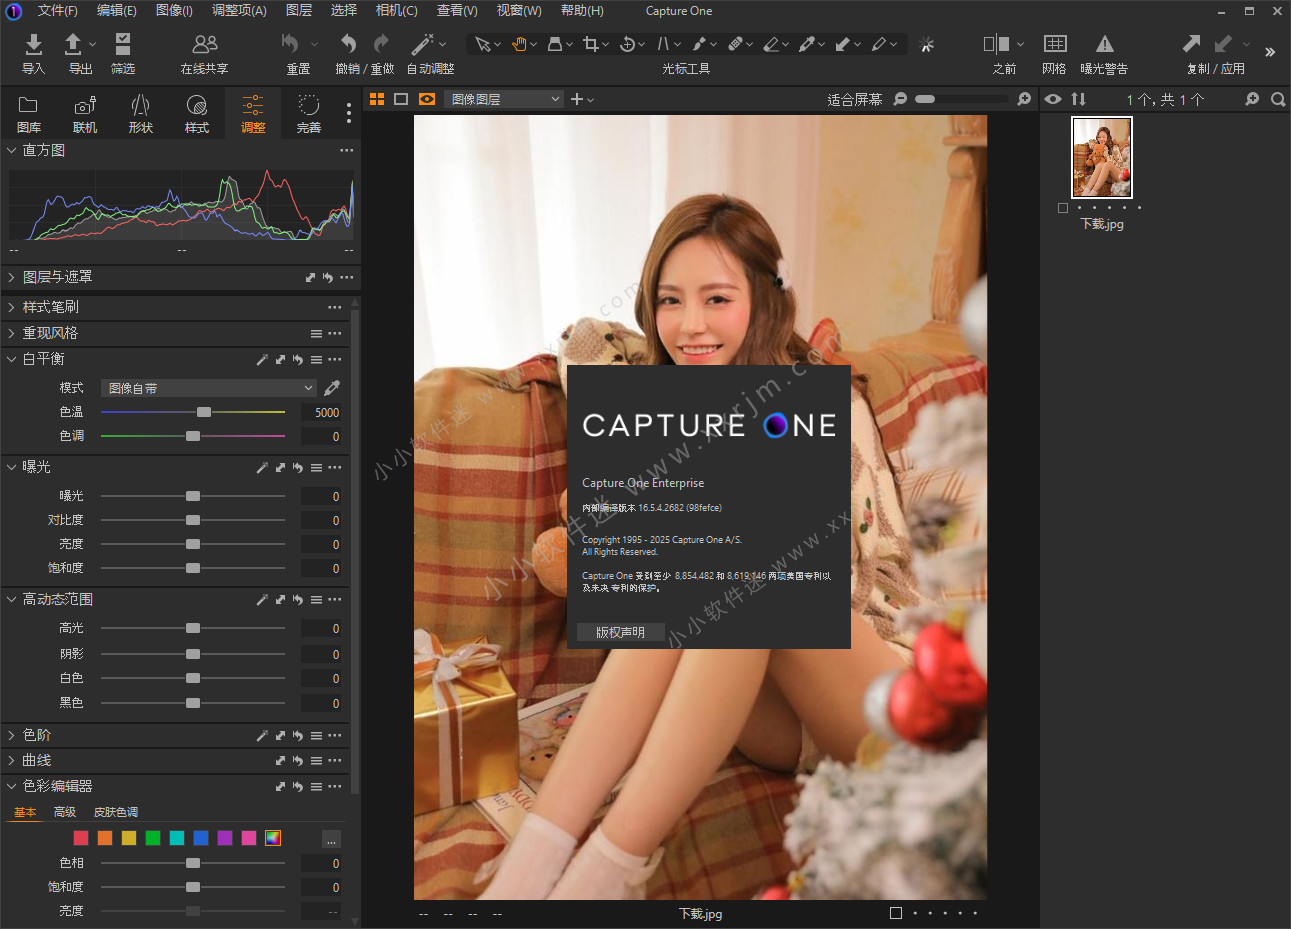The width and height of the screenshot is (1291, 929).
Task: Pick the white balance eyedropper
Action: (x=332, y=388)
